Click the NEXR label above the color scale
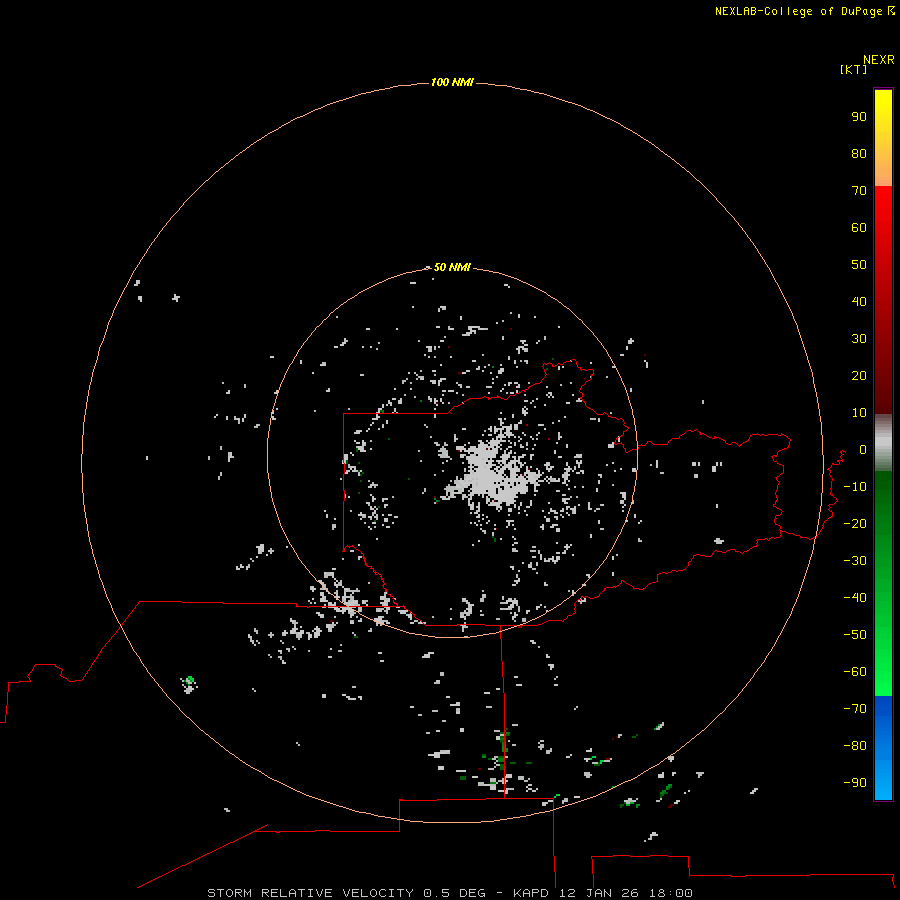Viewport: 900px width, 900px height. pyautogui.click(x=879, y=60)
